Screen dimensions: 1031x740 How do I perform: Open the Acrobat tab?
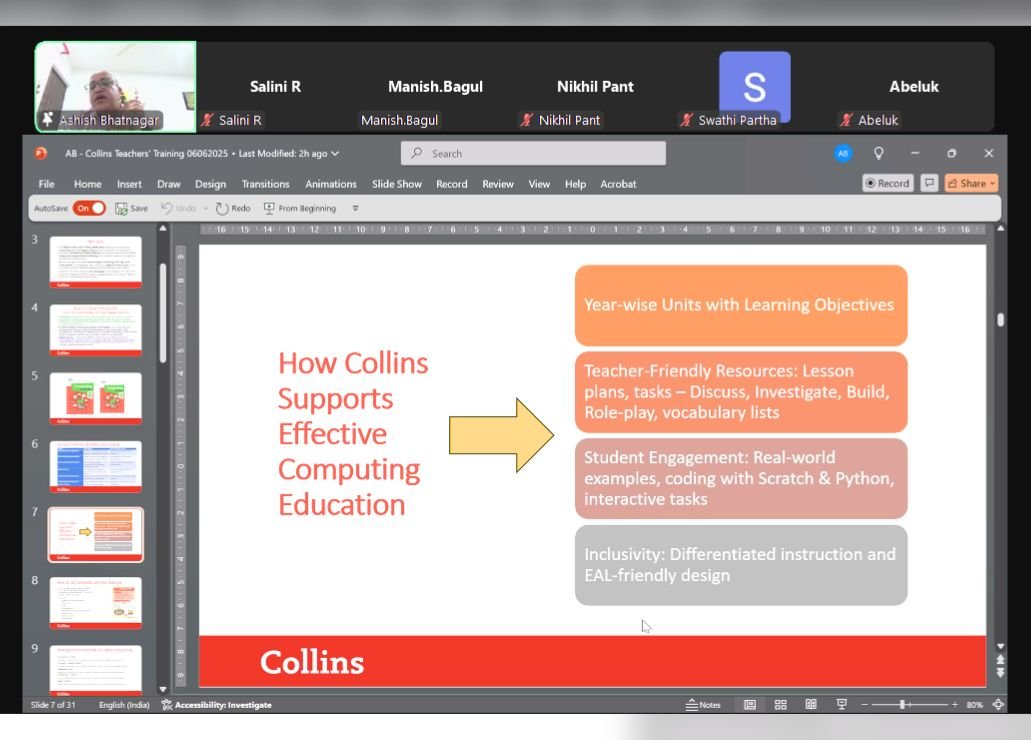pyautogui.click(x=618, y=184)
